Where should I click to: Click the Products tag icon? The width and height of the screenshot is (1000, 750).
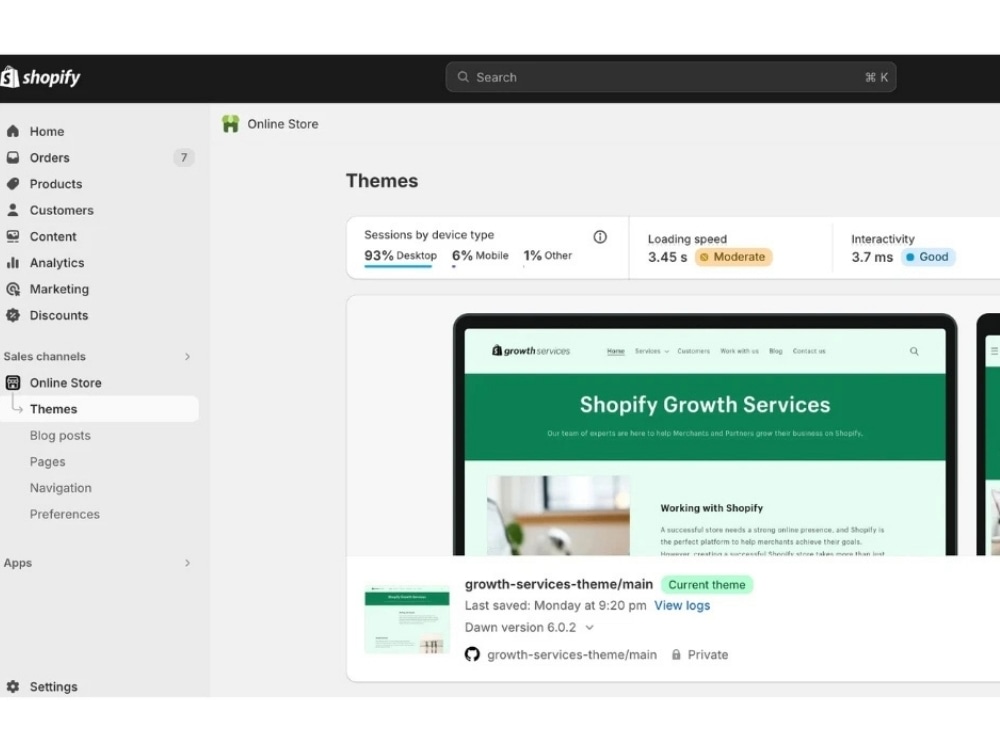click(x=13, y=184)
